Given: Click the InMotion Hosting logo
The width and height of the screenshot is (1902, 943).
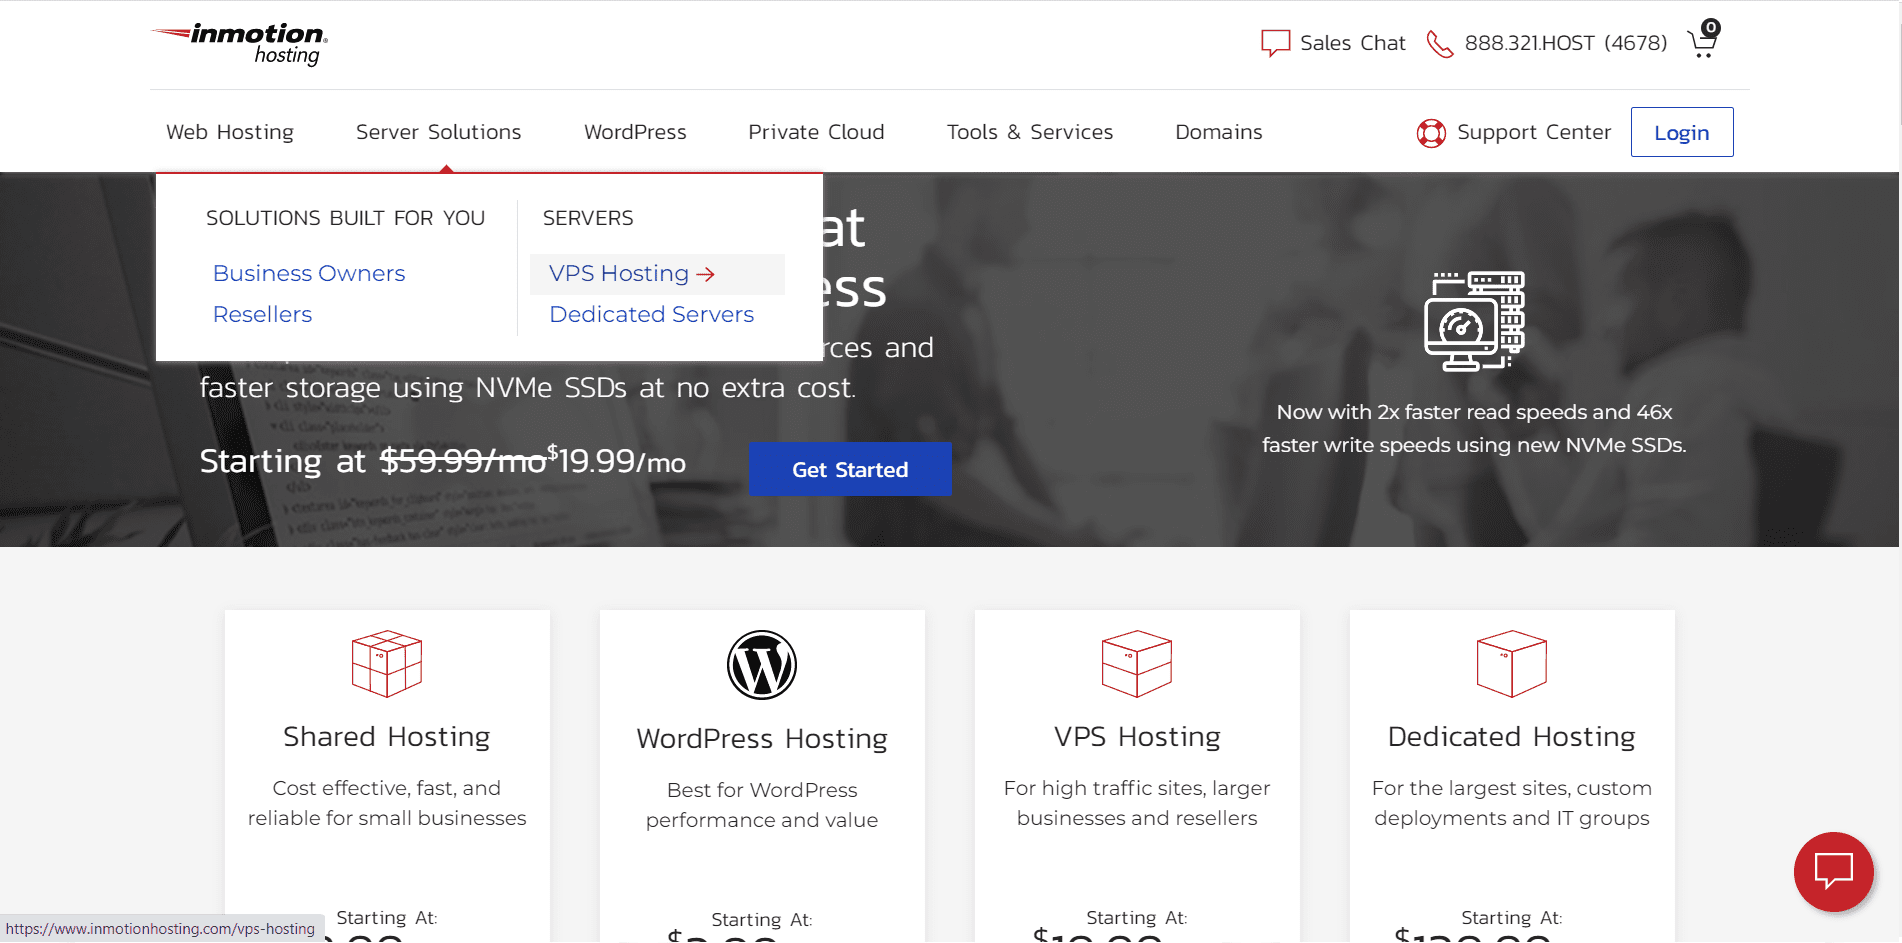Looking at the screenshot, I should point(236,44).
